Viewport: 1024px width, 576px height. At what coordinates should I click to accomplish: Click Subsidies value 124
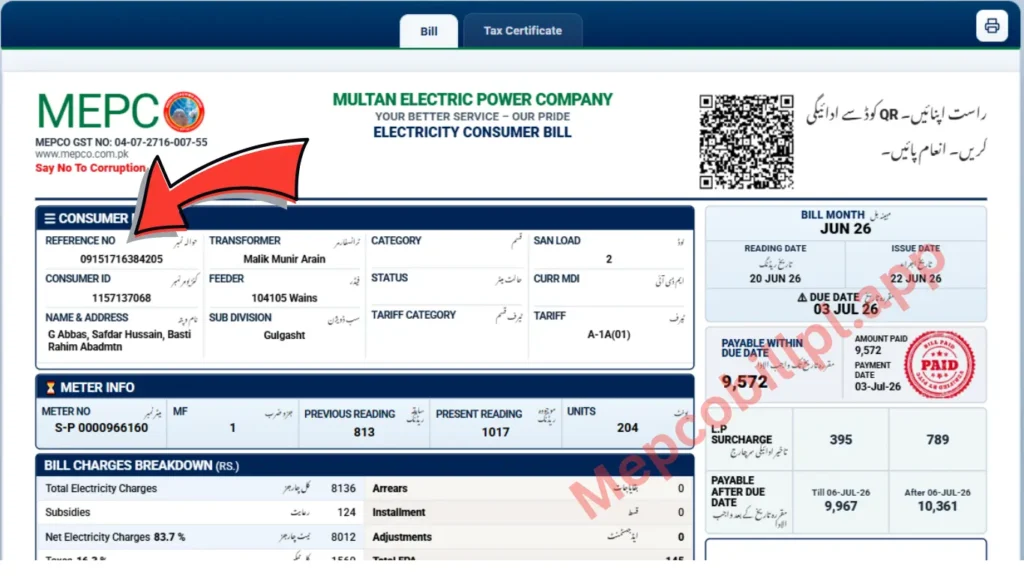[x=346, y=513]
